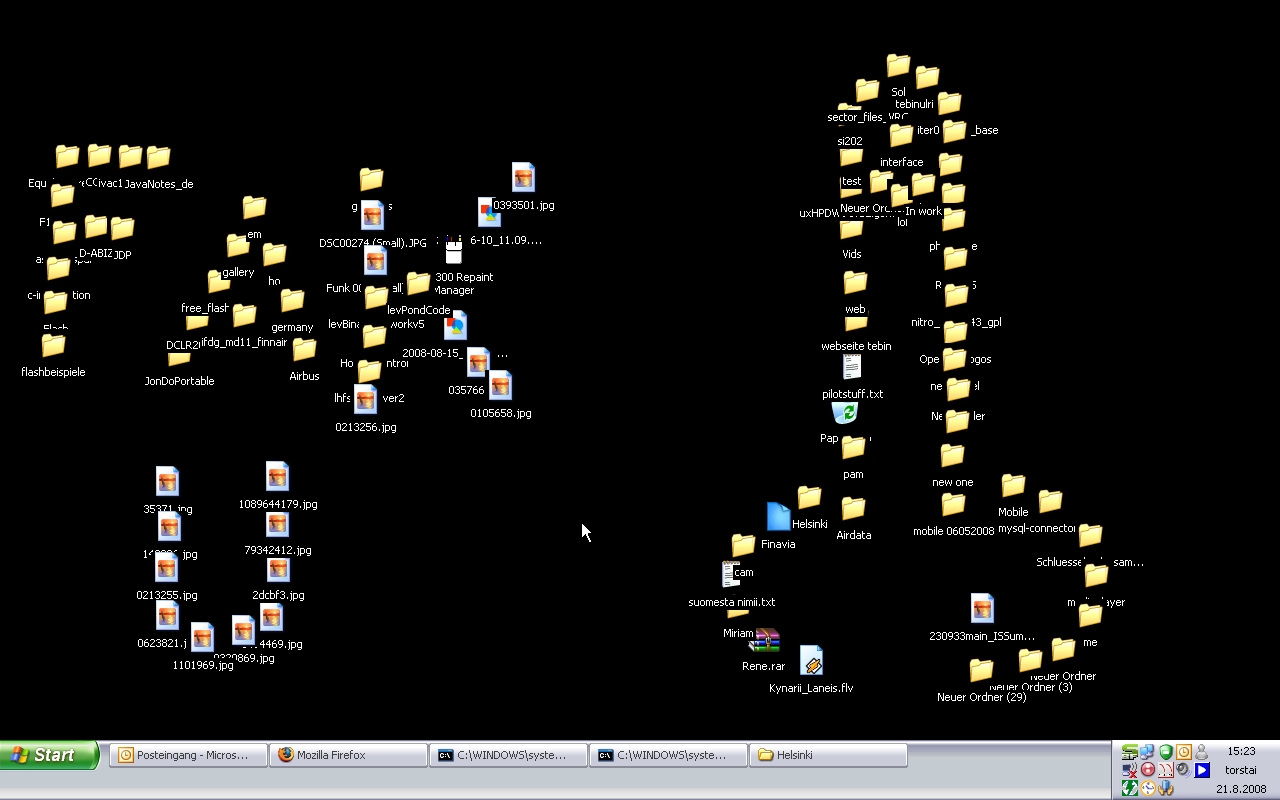Select the JonDoPortable folder icon
This screenshot has width=1280, height=800.
179,359
